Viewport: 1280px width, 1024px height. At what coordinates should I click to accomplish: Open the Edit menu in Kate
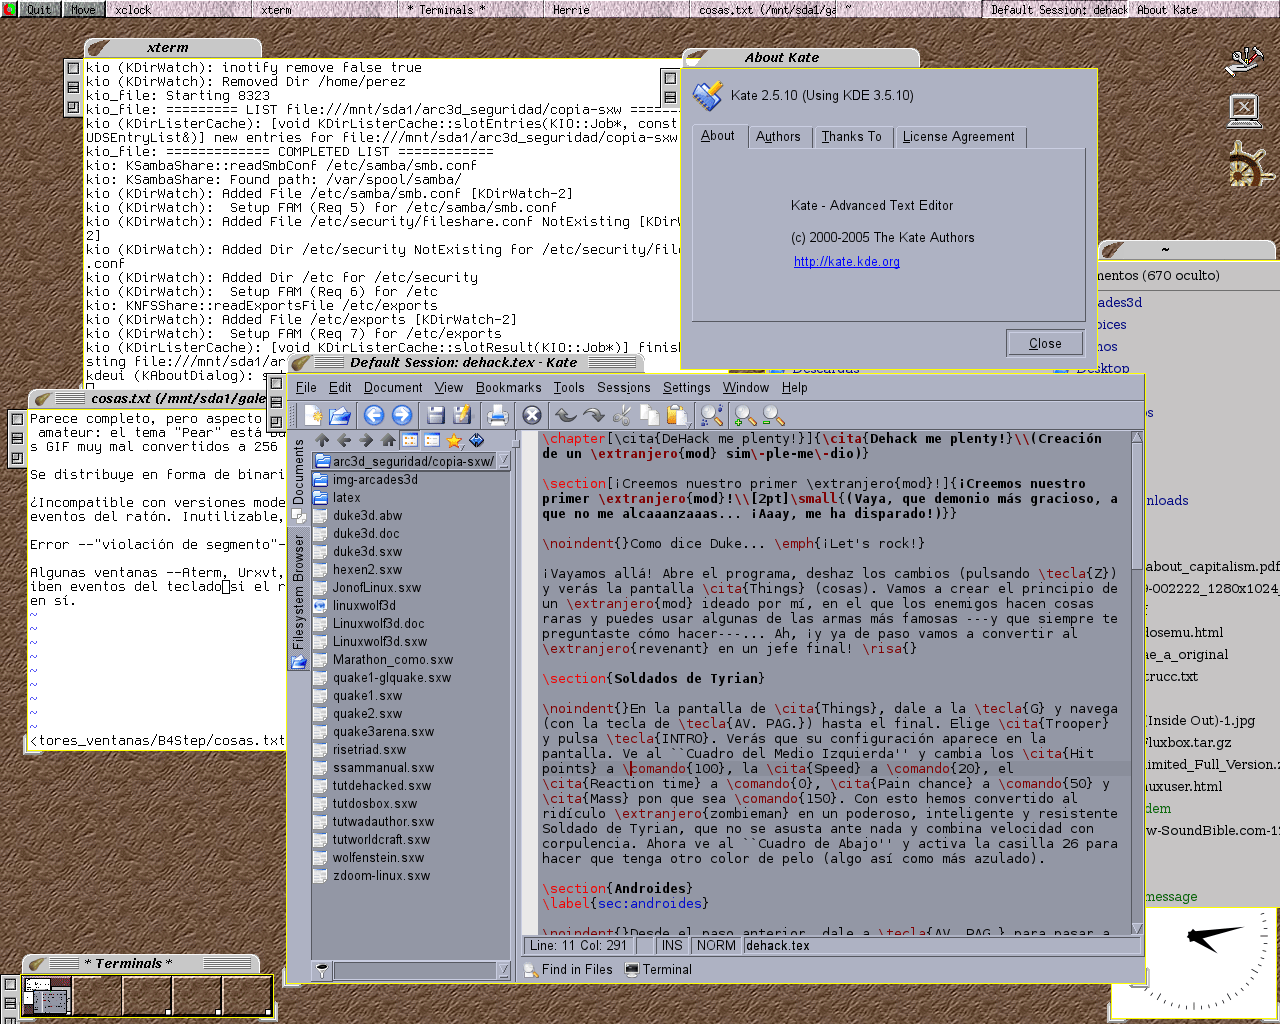340,388
